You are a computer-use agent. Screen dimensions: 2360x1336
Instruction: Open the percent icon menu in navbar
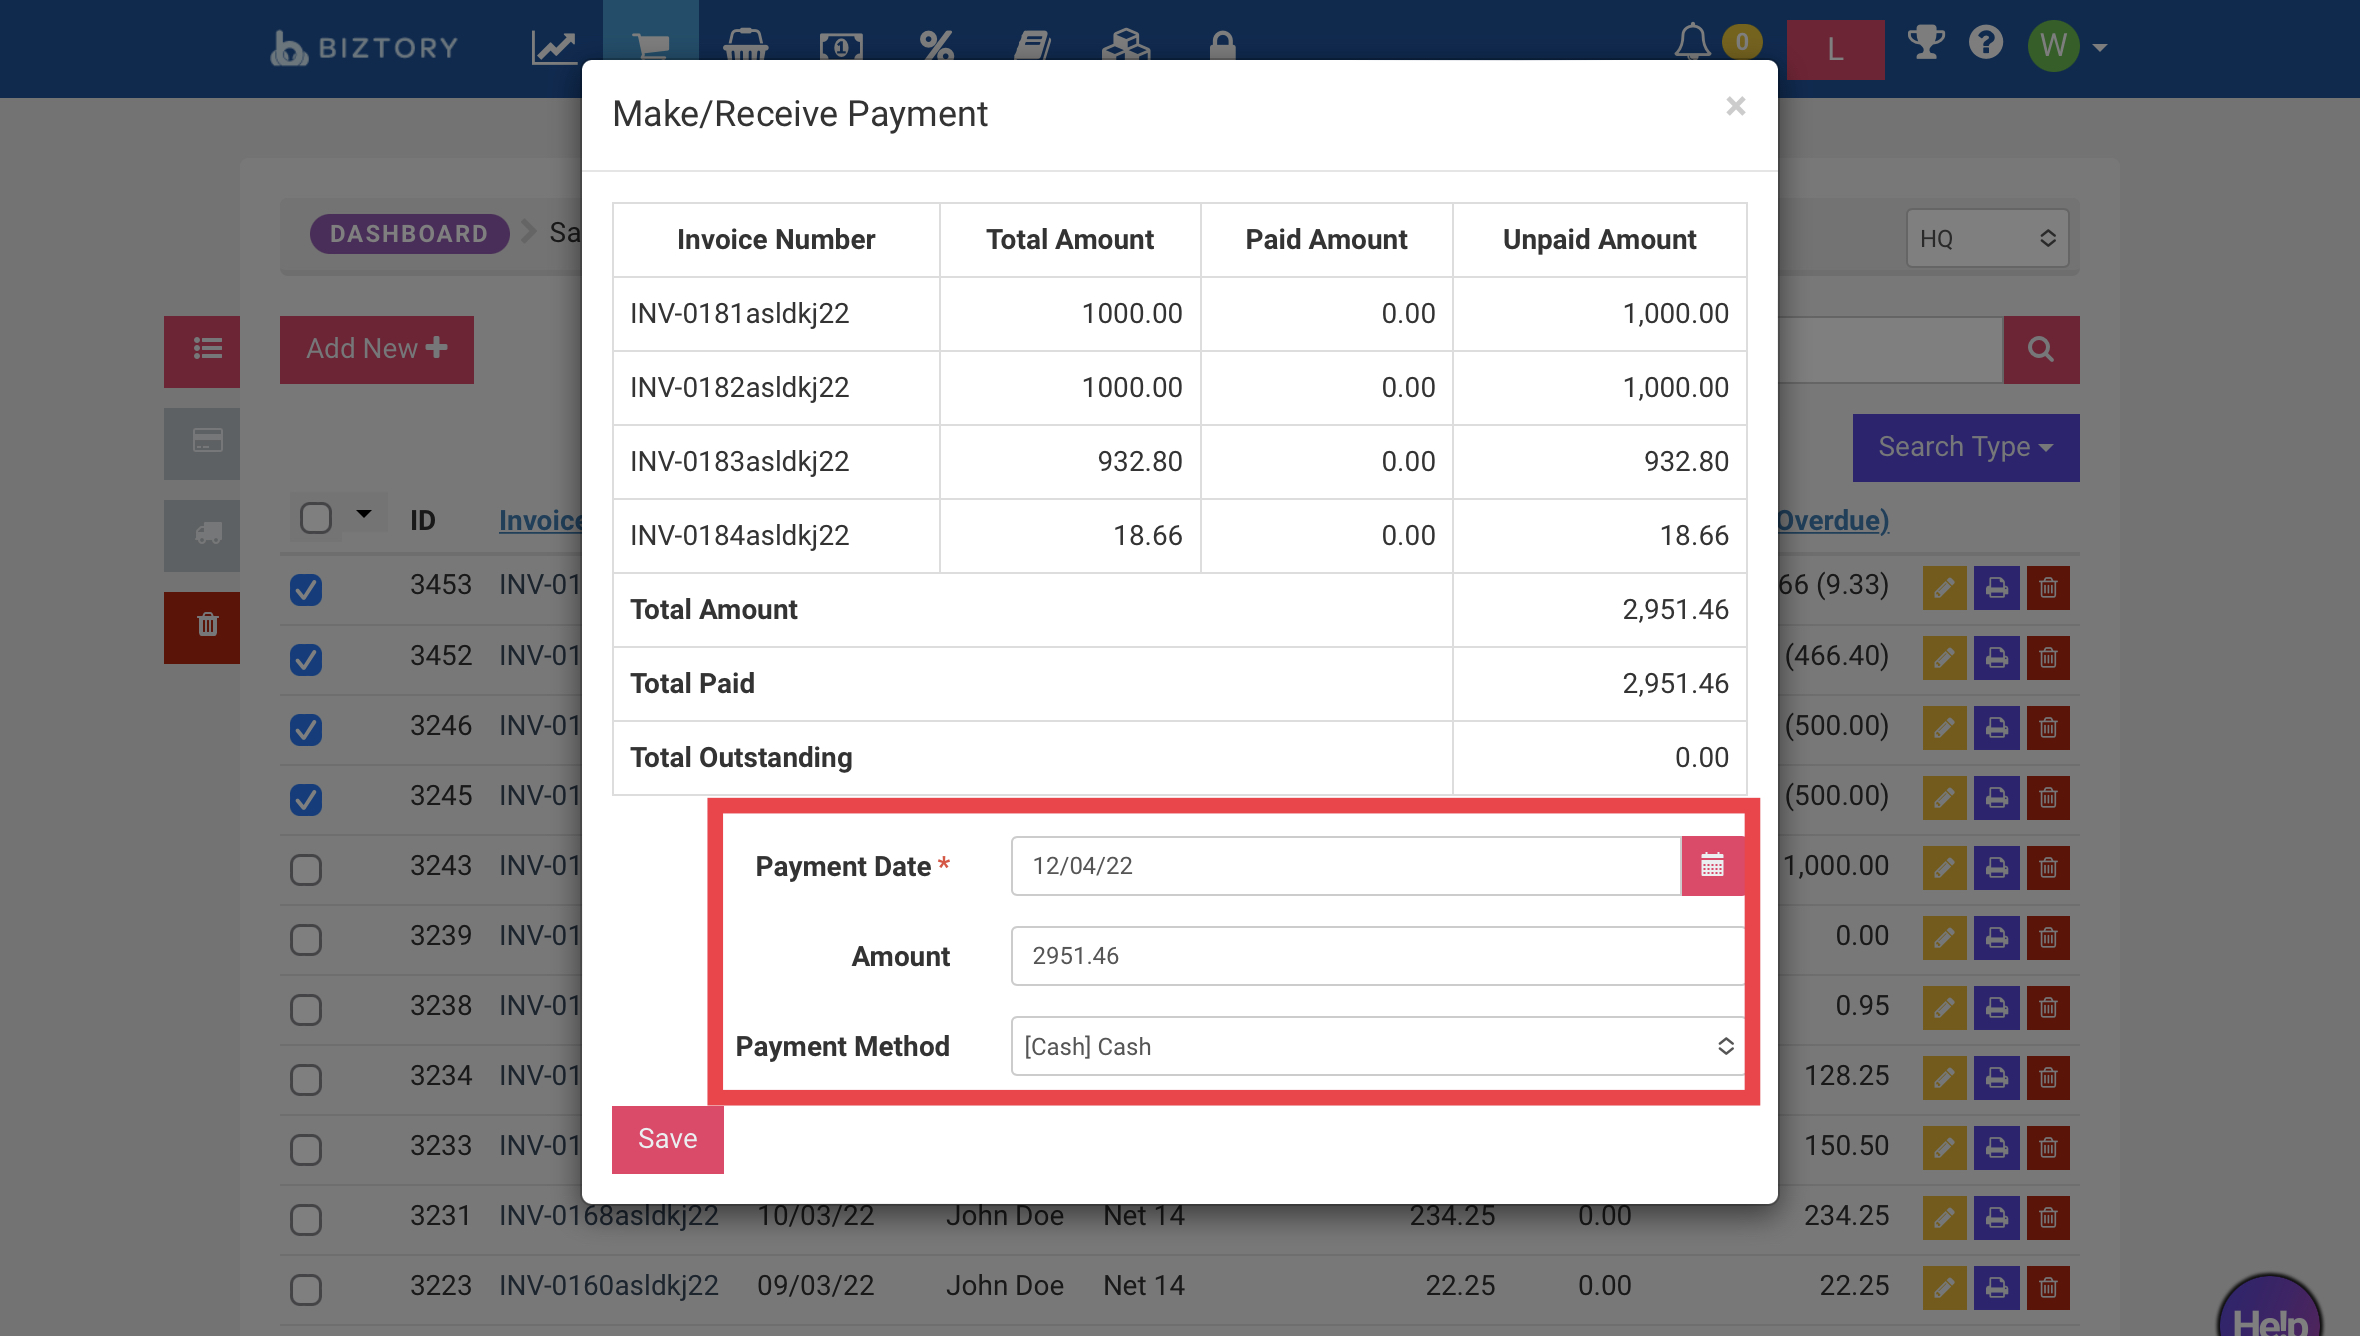pos(936,46)
